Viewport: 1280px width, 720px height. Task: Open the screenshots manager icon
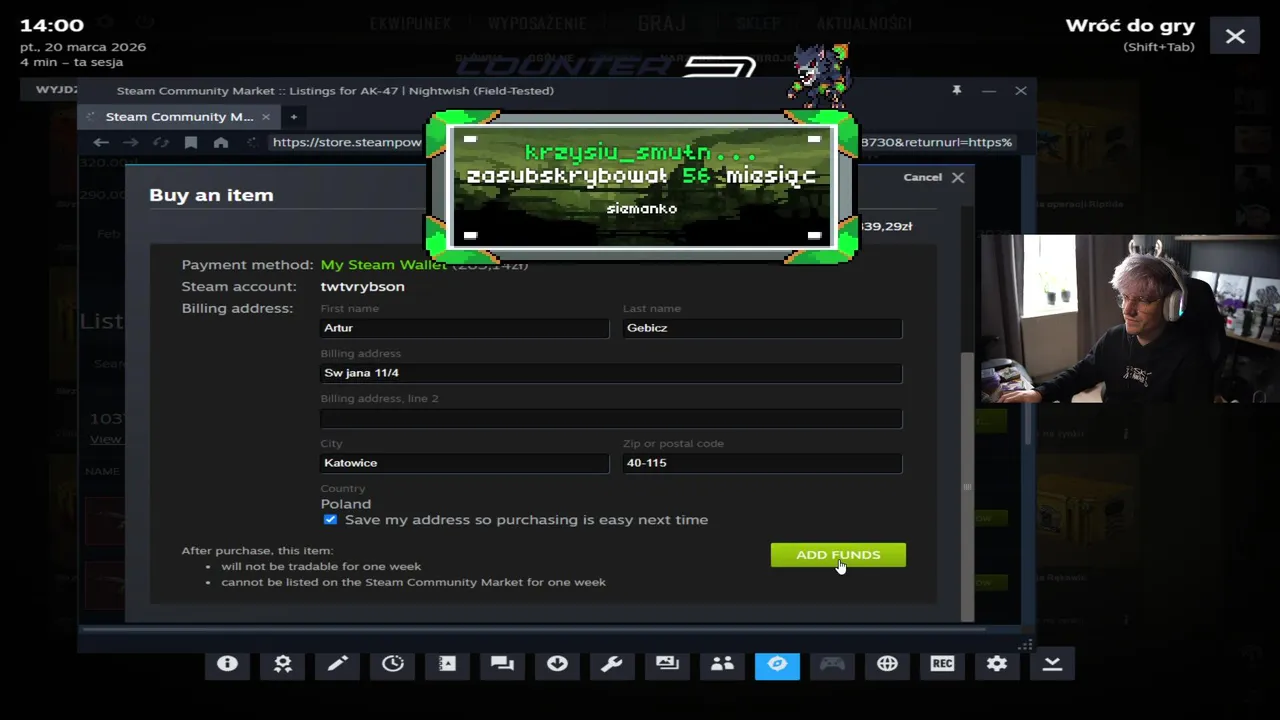(x=668, y=664)
